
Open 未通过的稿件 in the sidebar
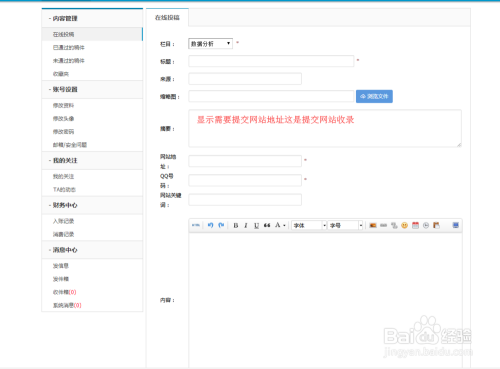[69, 61]
